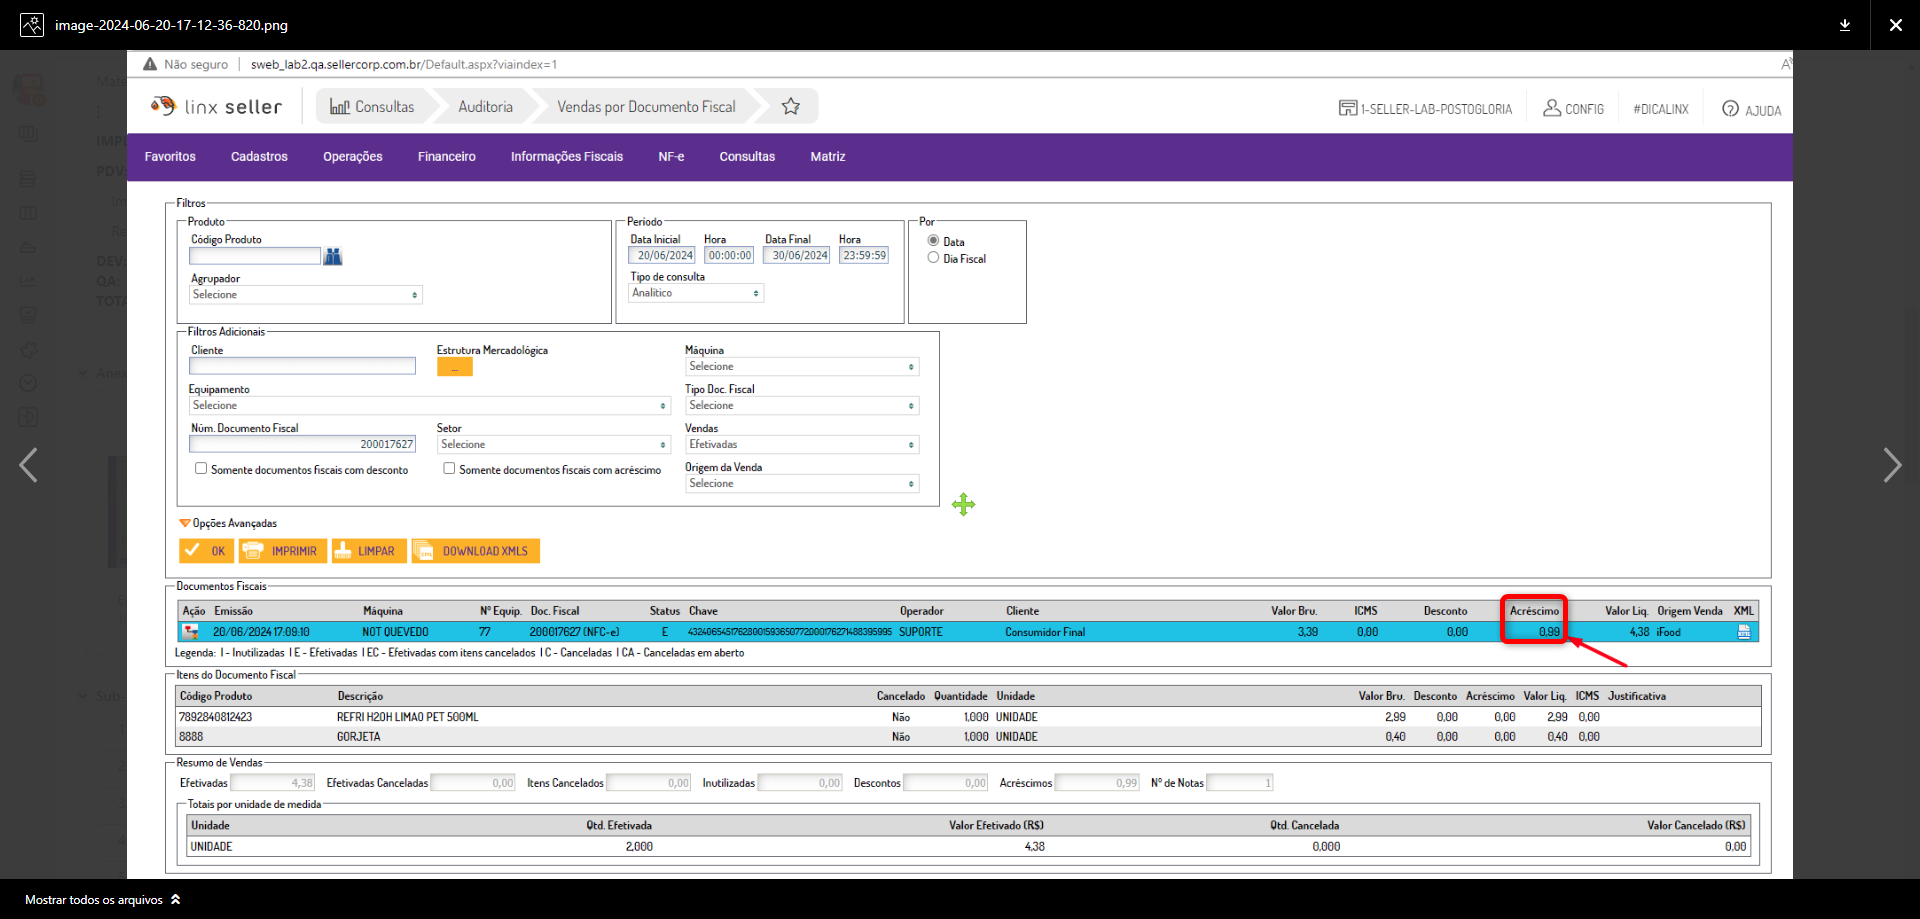The height and width of the screenshot is (919, 1920).
Task: Open the Favoritos menu
Action: (170, 157)
